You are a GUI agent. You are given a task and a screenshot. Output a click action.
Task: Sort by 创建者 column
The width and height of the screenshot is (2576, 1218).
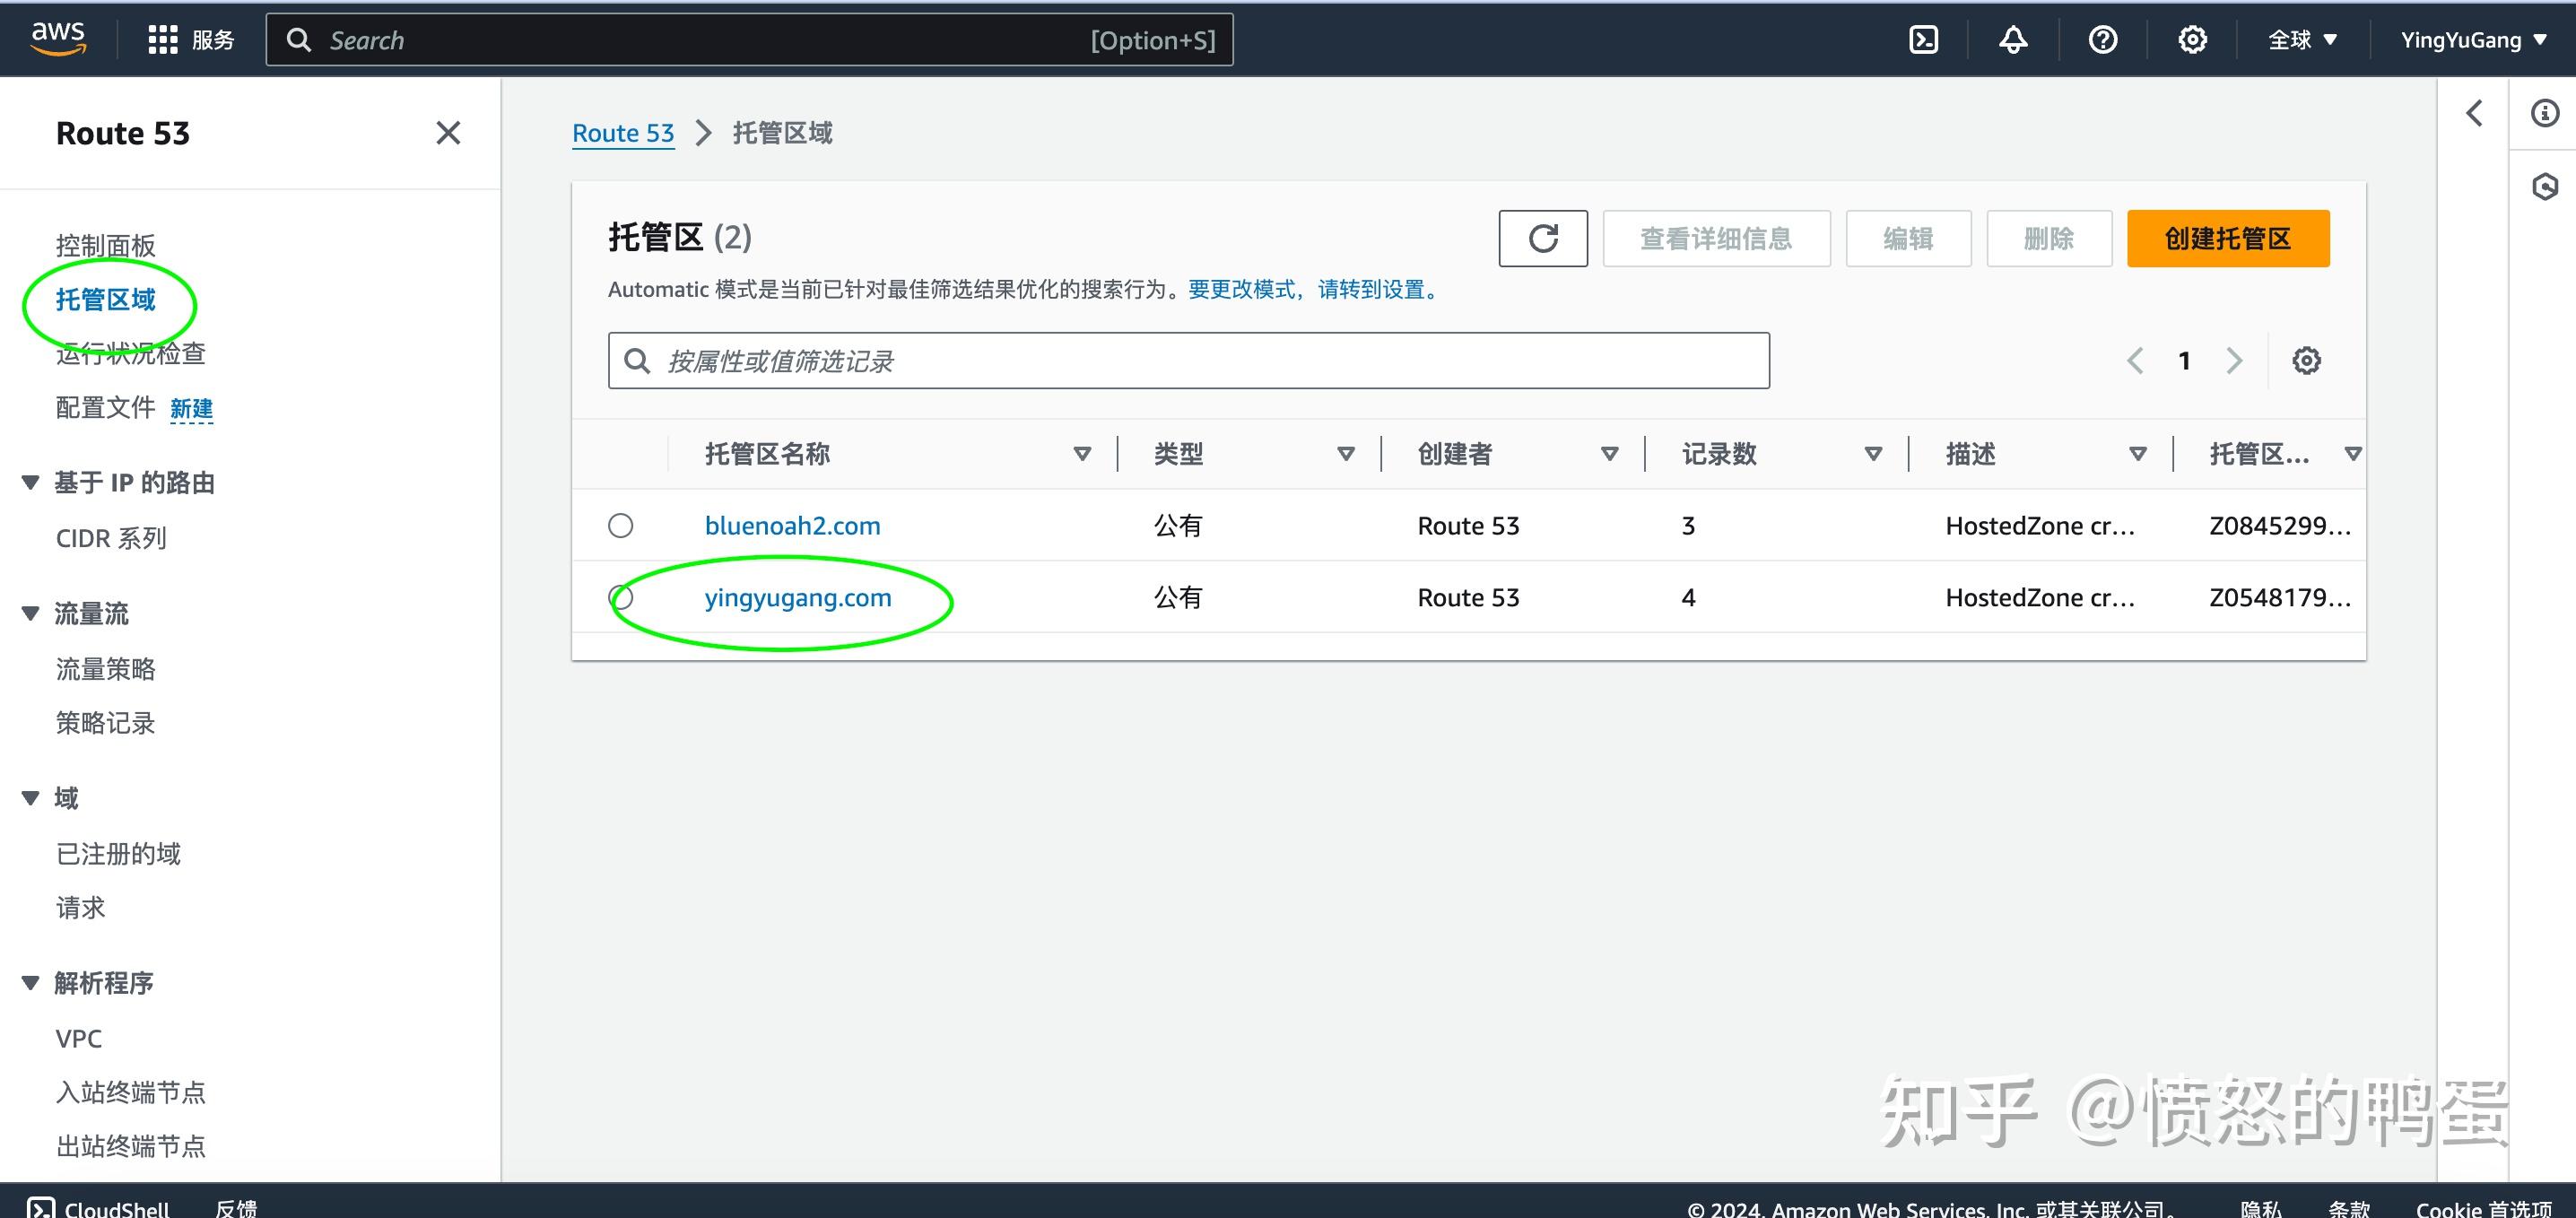point(1609,454)
